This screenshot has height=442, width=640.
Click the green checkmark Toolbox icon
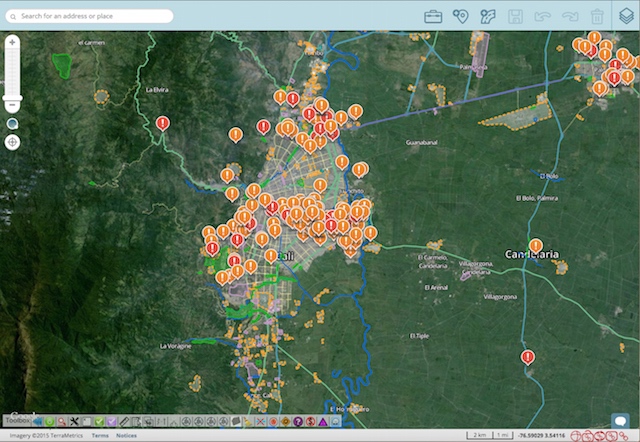[x=99, y=422]
